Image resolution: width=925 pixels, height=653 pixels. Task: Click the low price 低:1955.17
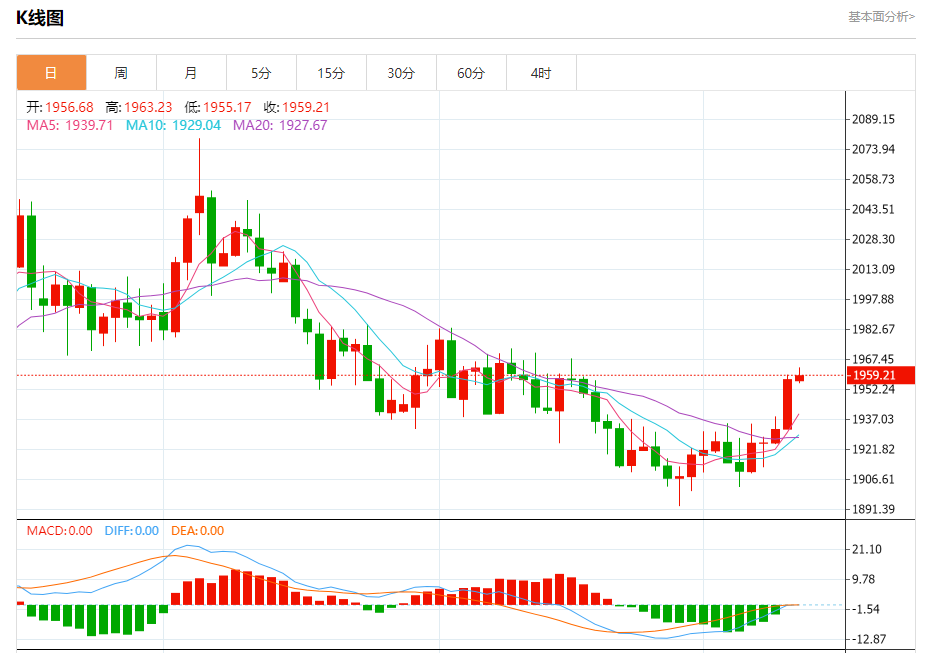pyautogui.click(x=218, y=107)
